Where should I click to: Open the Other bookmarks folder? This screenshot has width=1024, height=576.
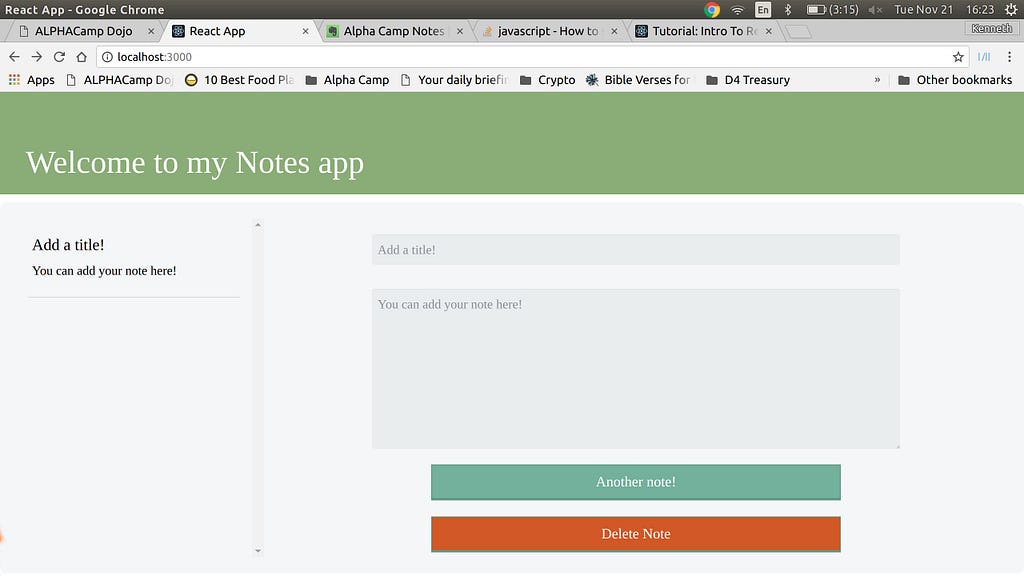click(x=955, y=80)
